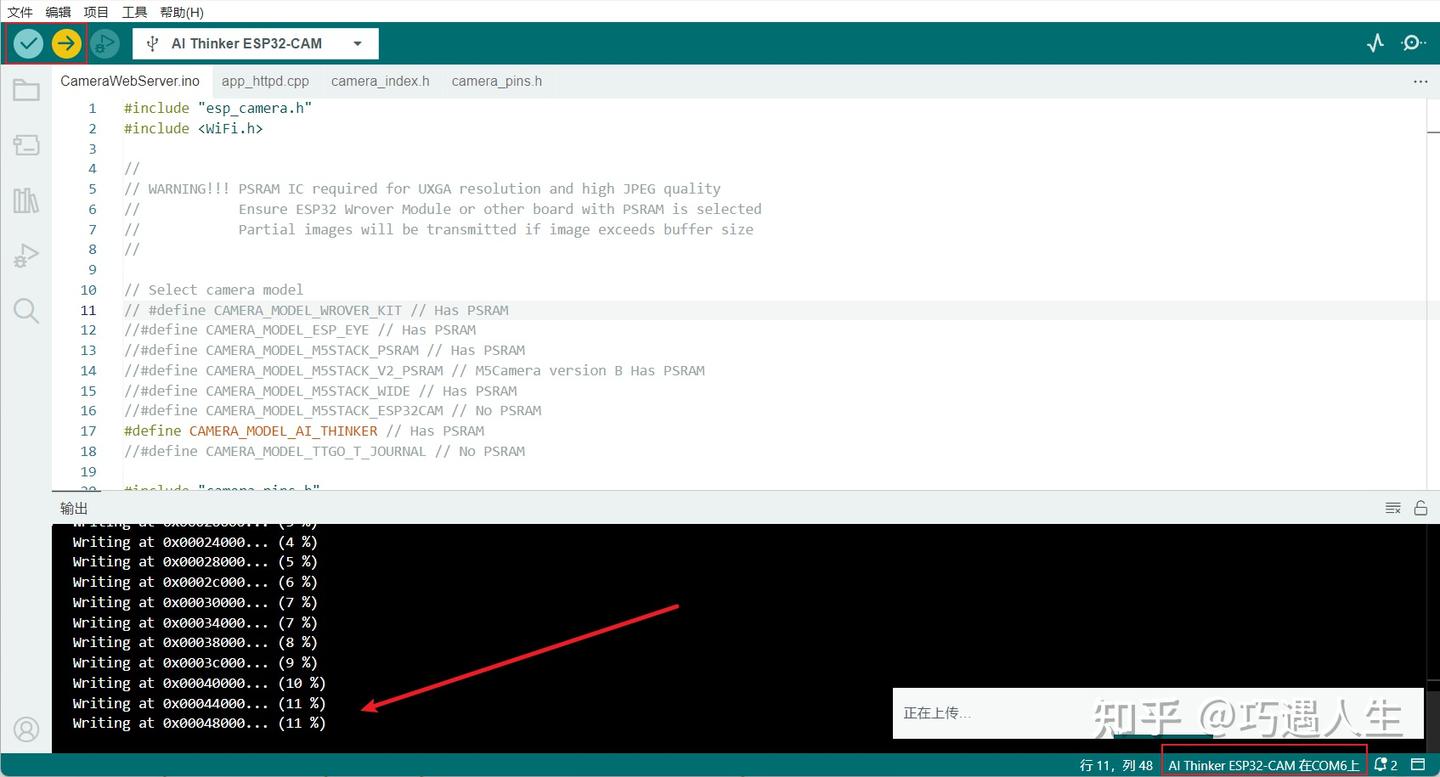Open the tab overflow menu
Image resolution: width=1440 pixels, height=777 pixels.
[1420, 81]
